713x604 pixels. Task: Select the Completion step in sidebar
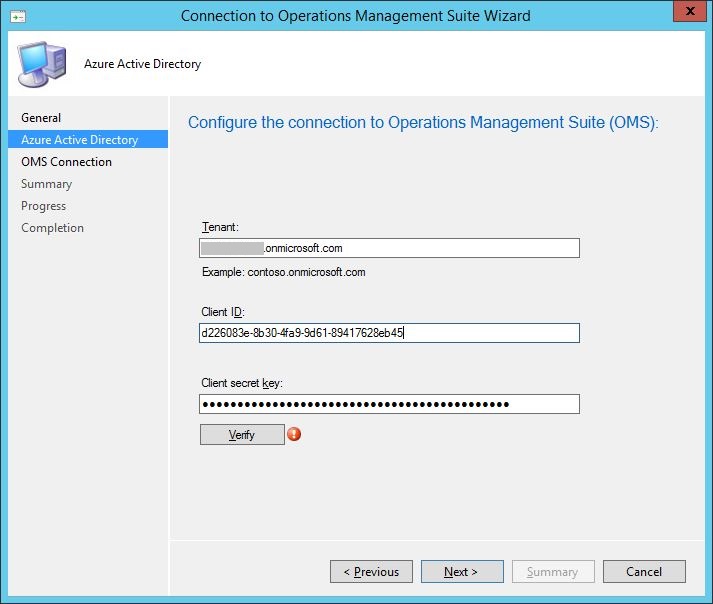tap(52, 228)
